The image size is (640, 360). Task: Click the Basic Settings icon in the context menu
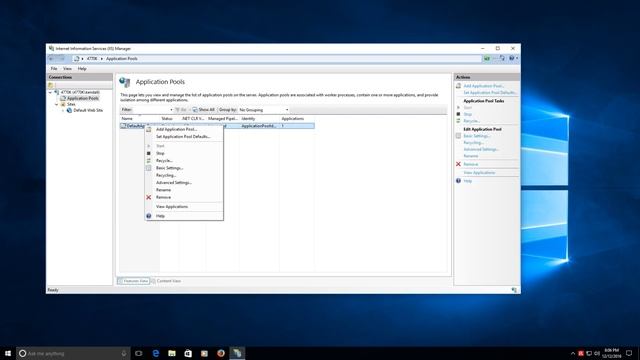coord(149,168)
